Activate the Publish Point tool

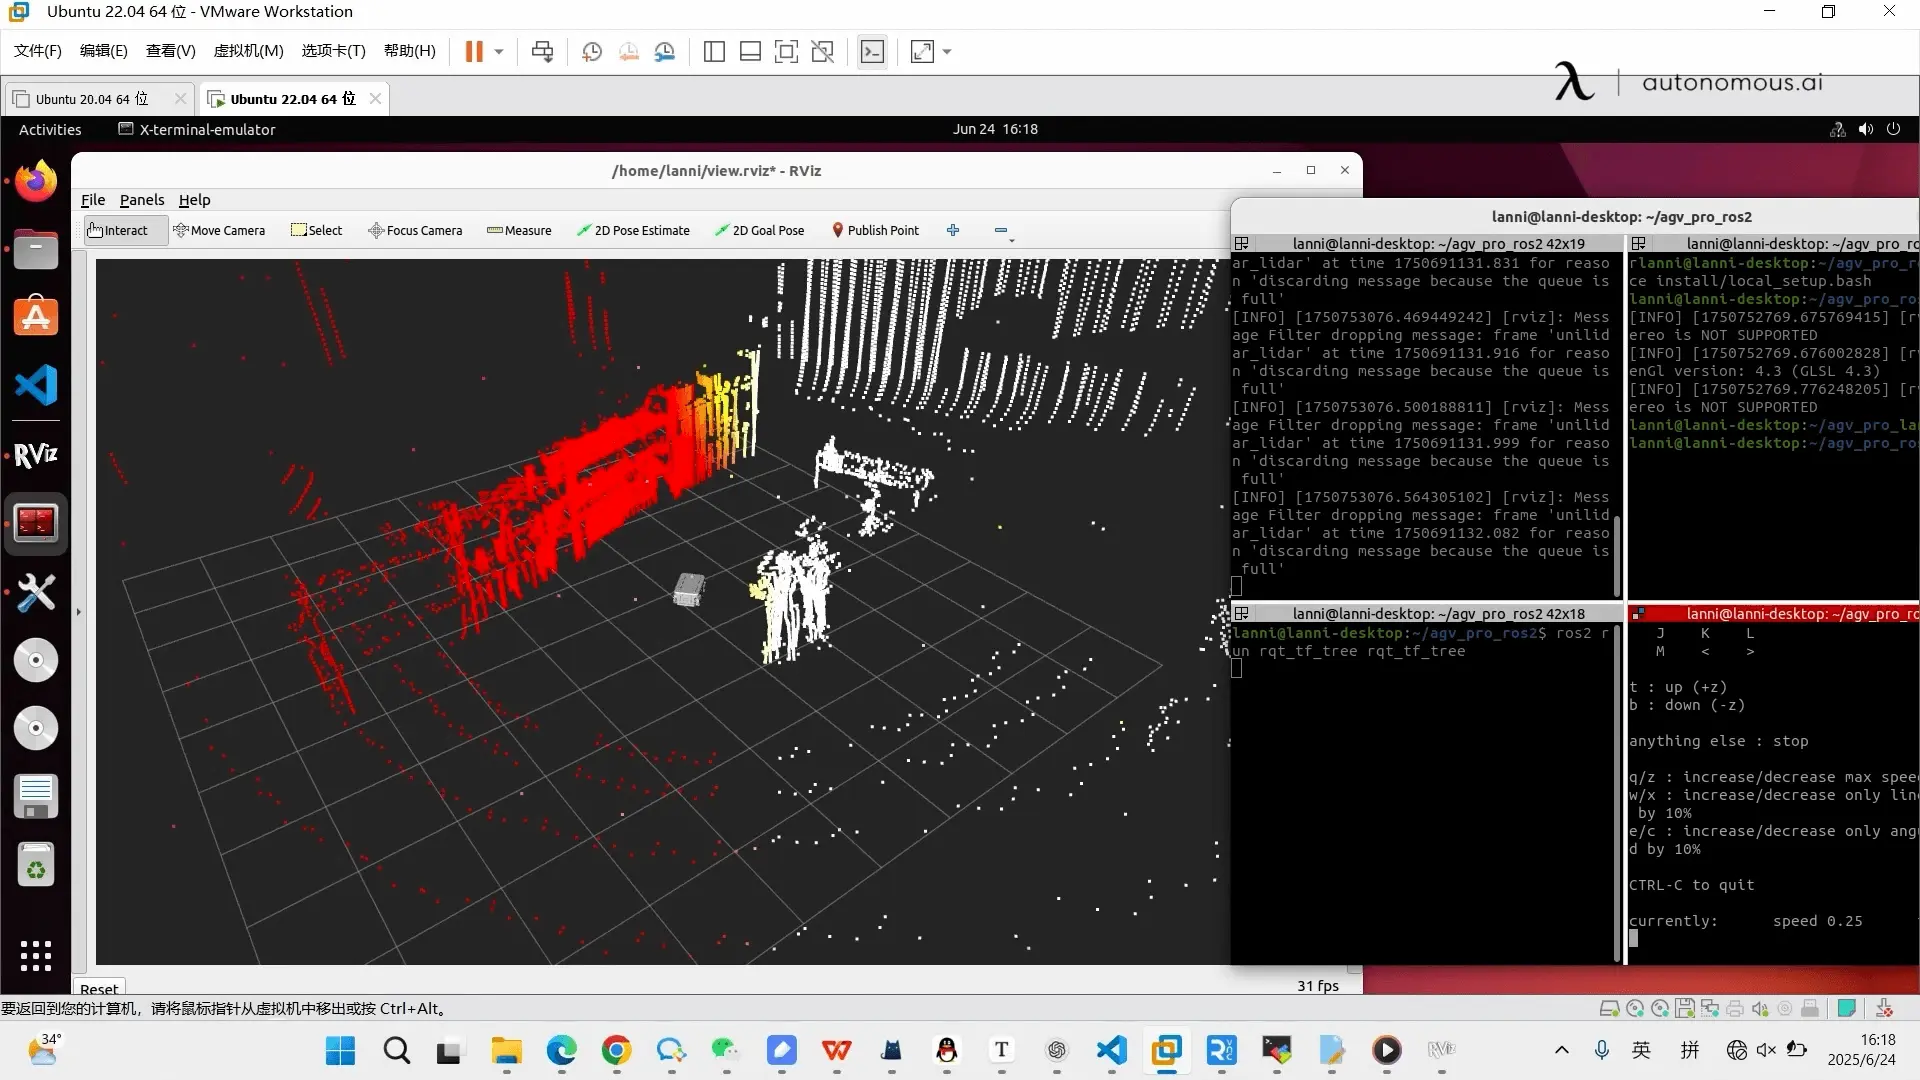tap(875, 230)
